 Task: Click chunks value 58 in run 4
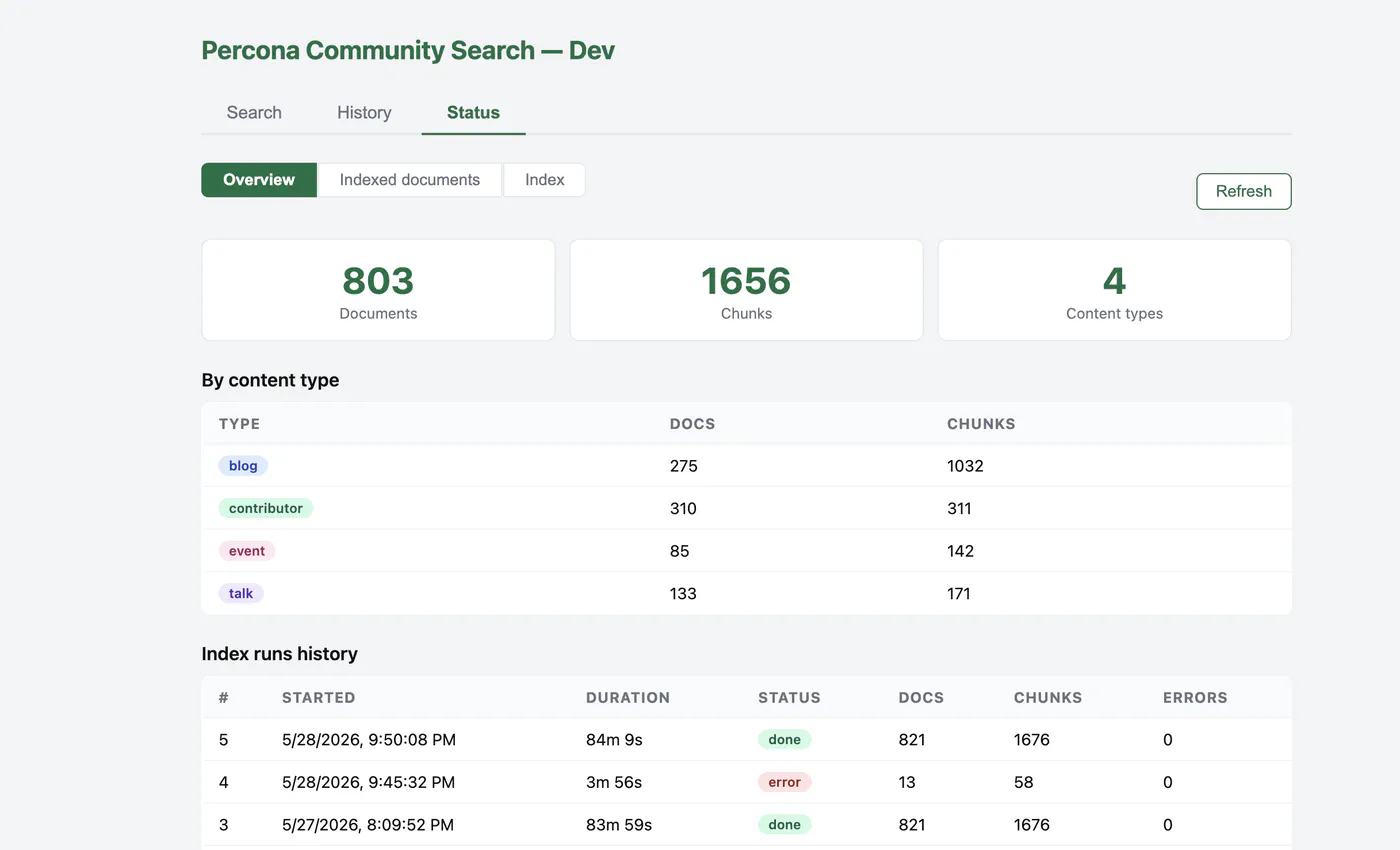point(1024,782)
